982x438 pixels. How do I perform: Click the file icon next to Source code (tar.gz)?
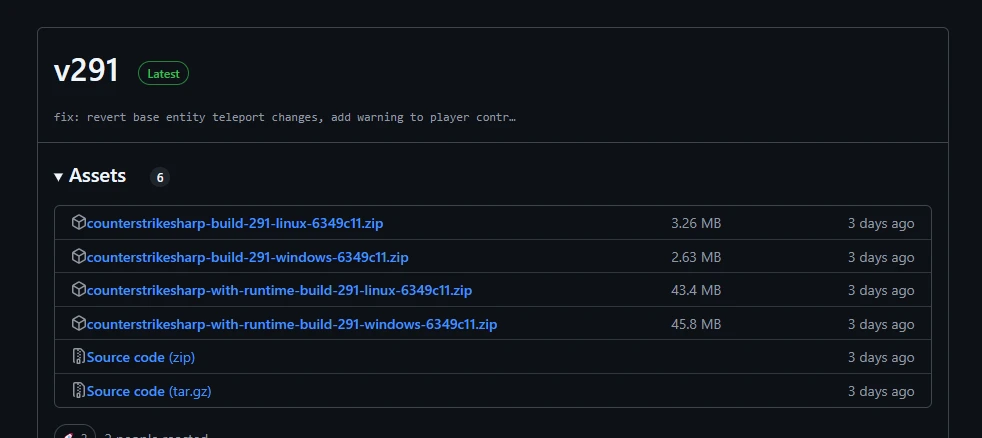click(79, 391)
